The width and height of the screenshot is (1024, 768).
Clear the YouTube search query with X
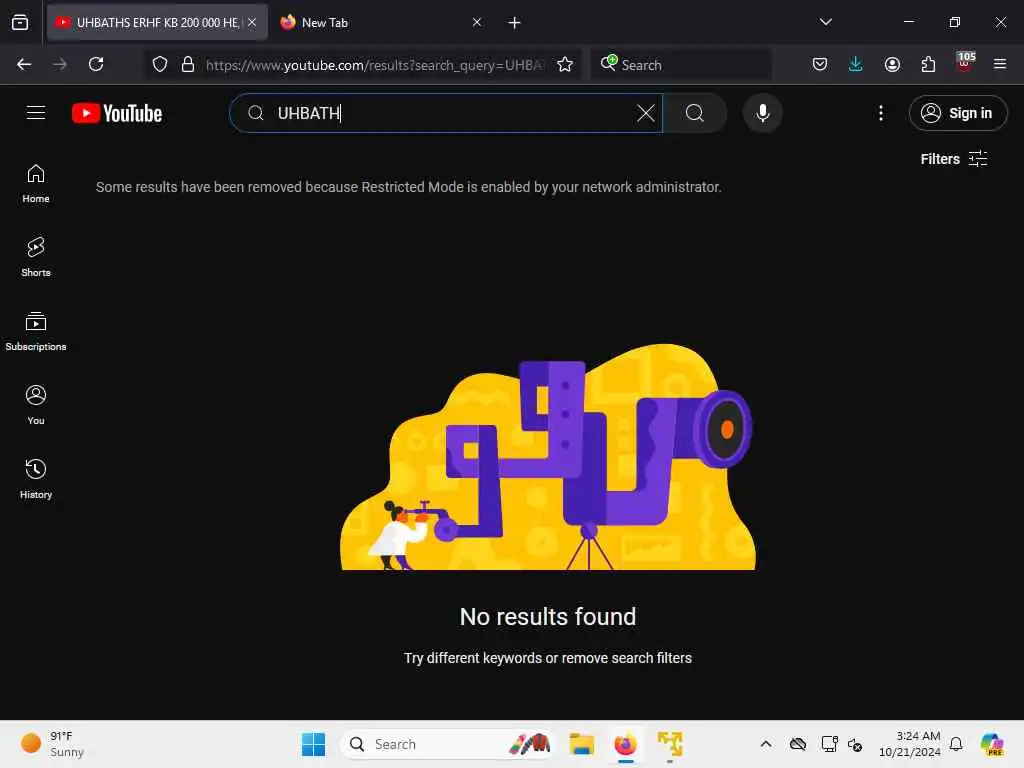[645, 113]
